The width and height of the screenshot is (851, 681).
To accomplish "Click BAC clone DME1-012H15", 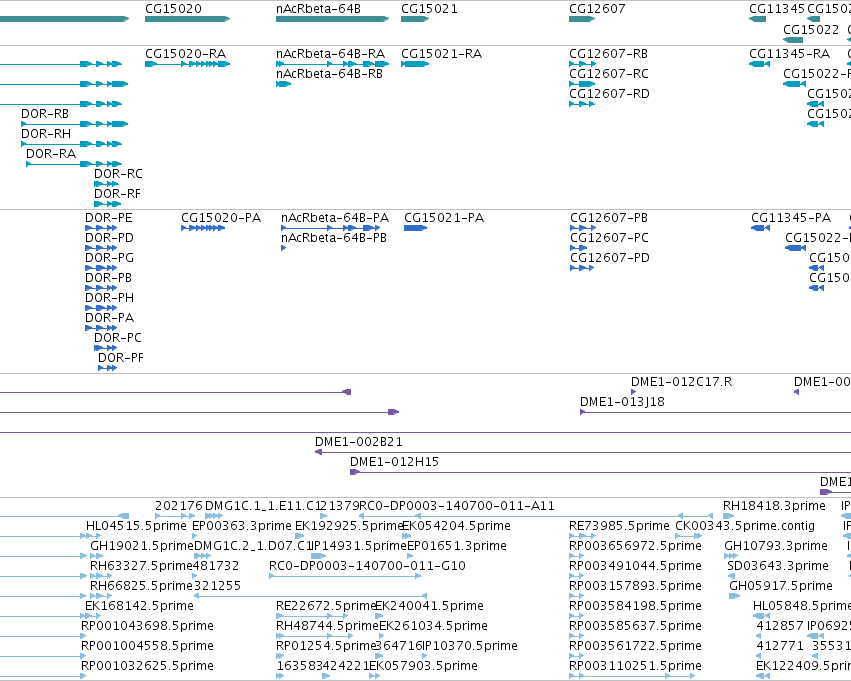I will tap(394, 462).
